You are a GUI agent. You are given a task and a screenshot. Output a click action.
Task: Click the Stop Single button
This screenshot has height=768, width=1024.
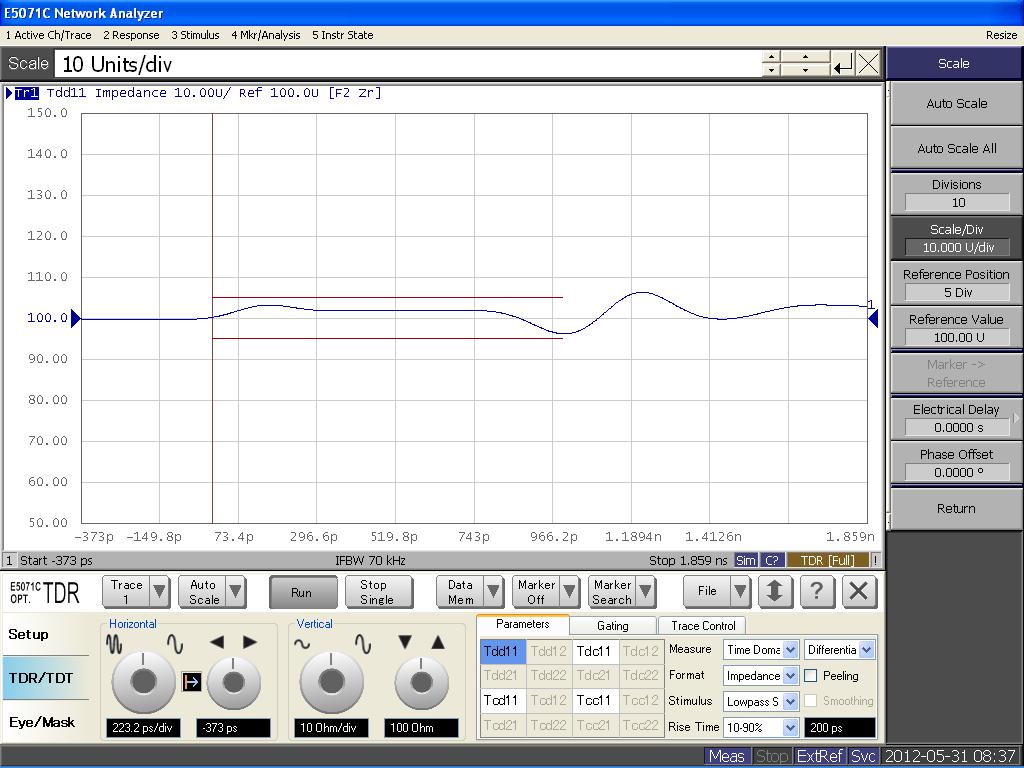pyautogui.click(x=377, y=592)
